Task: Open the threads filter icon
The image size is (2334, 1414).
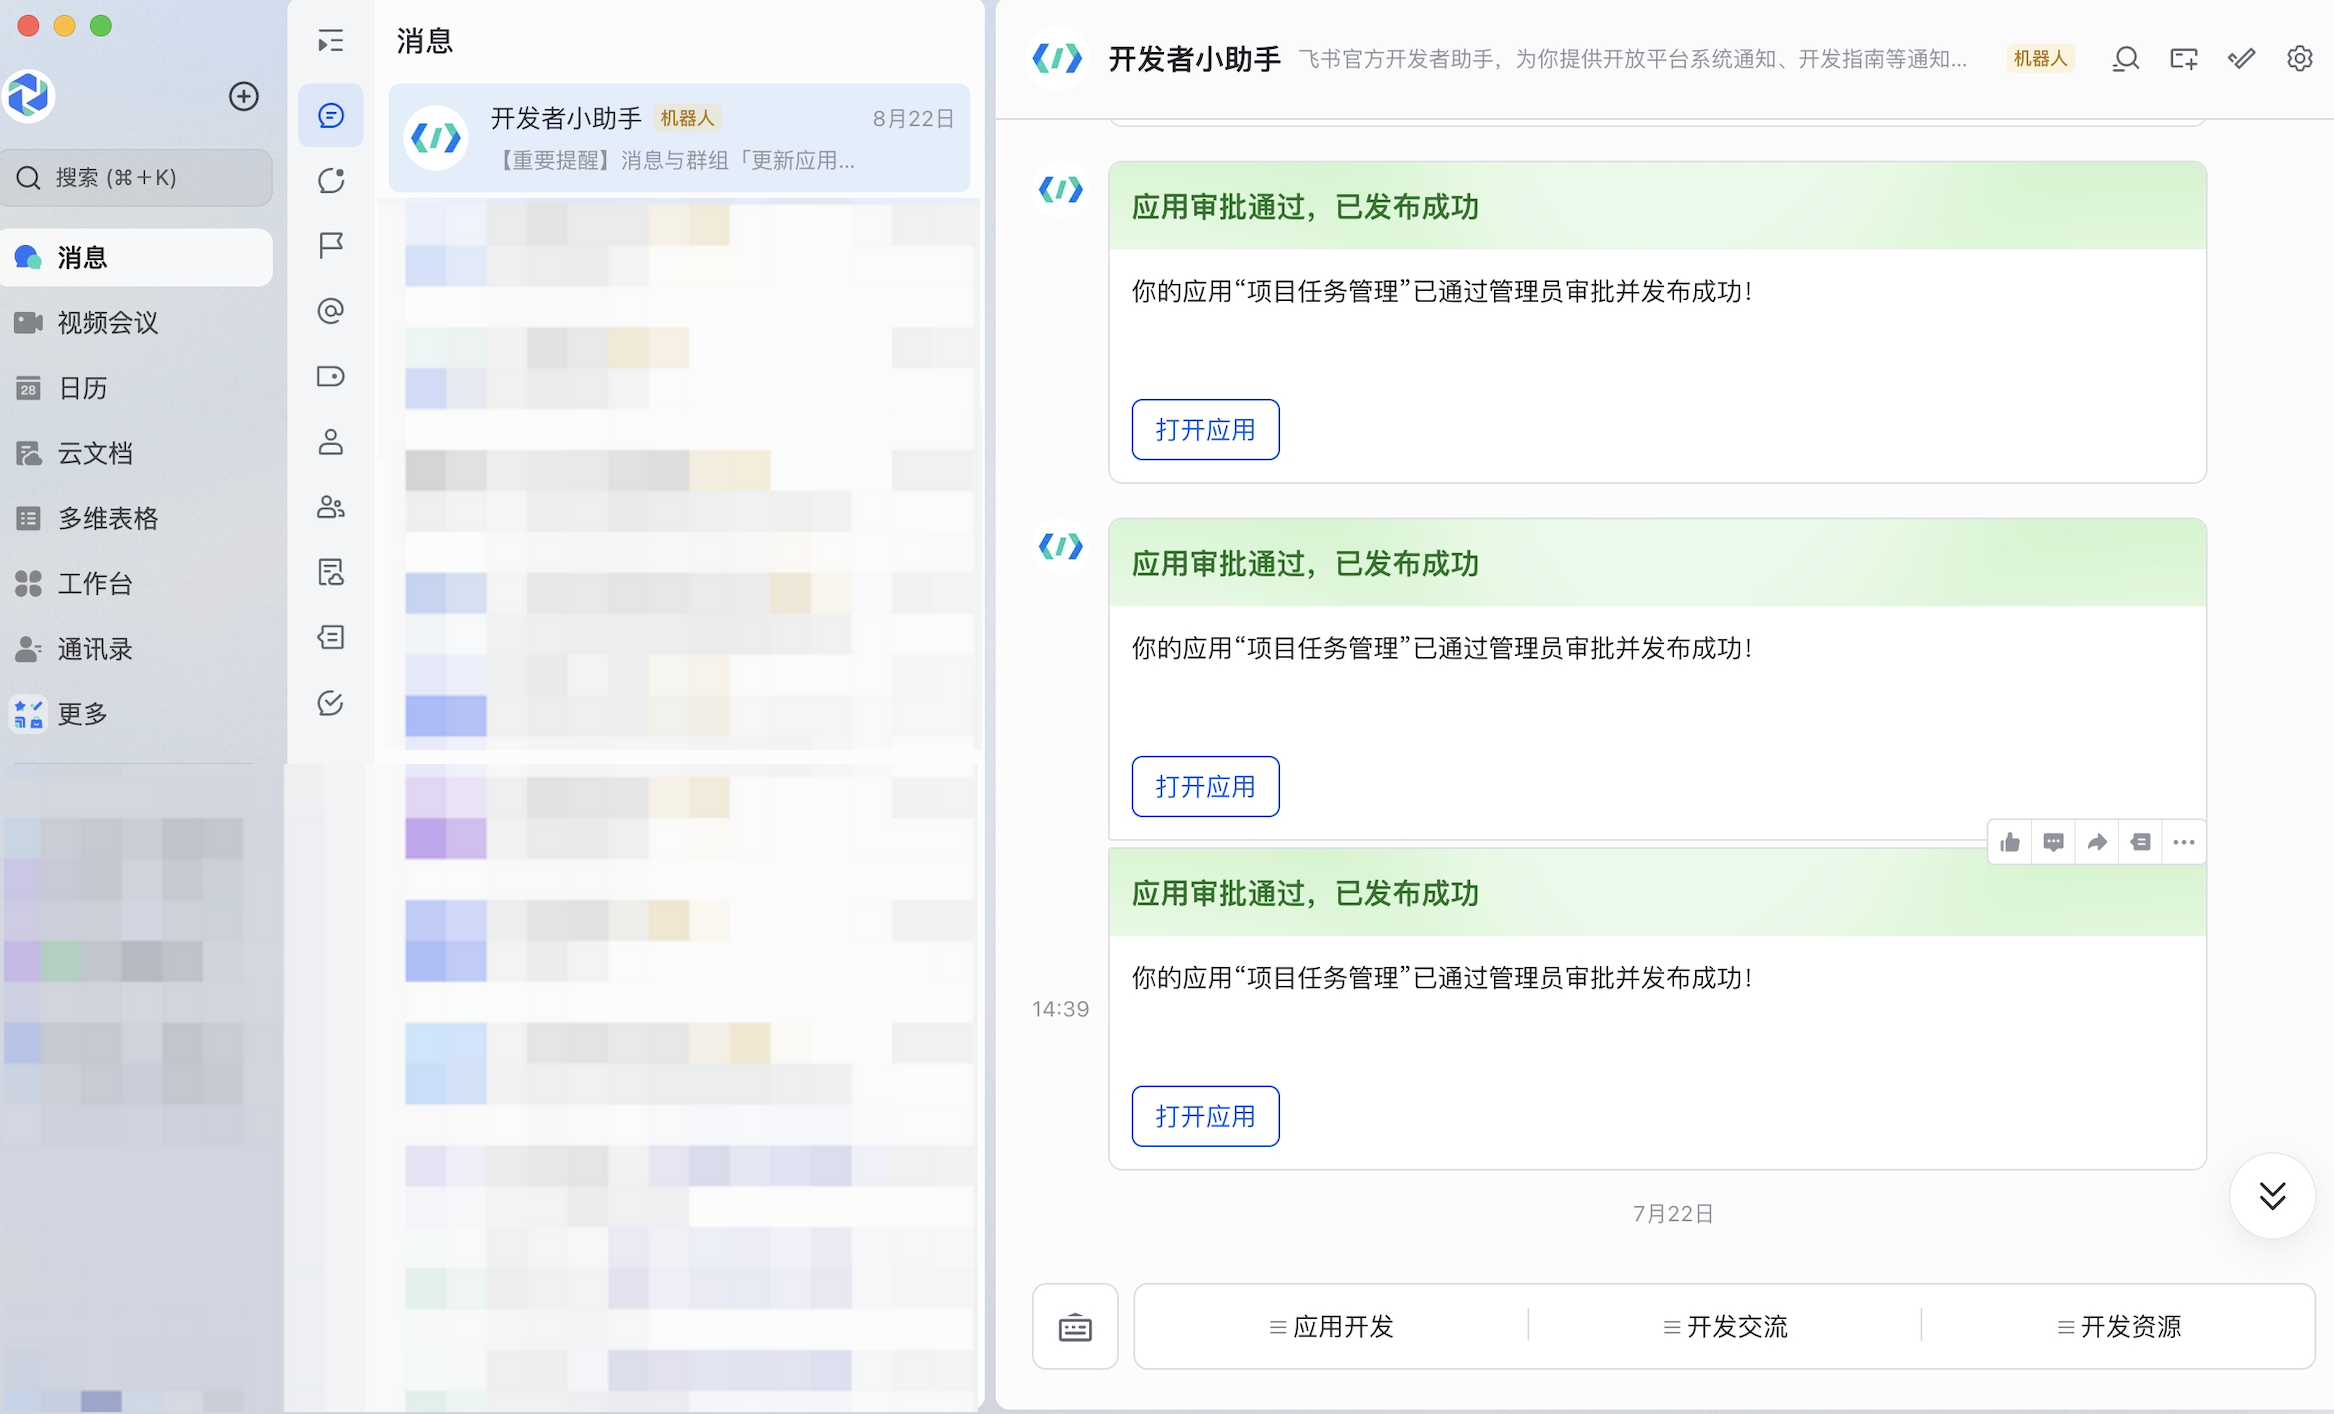Action: [x=331, y=638]
